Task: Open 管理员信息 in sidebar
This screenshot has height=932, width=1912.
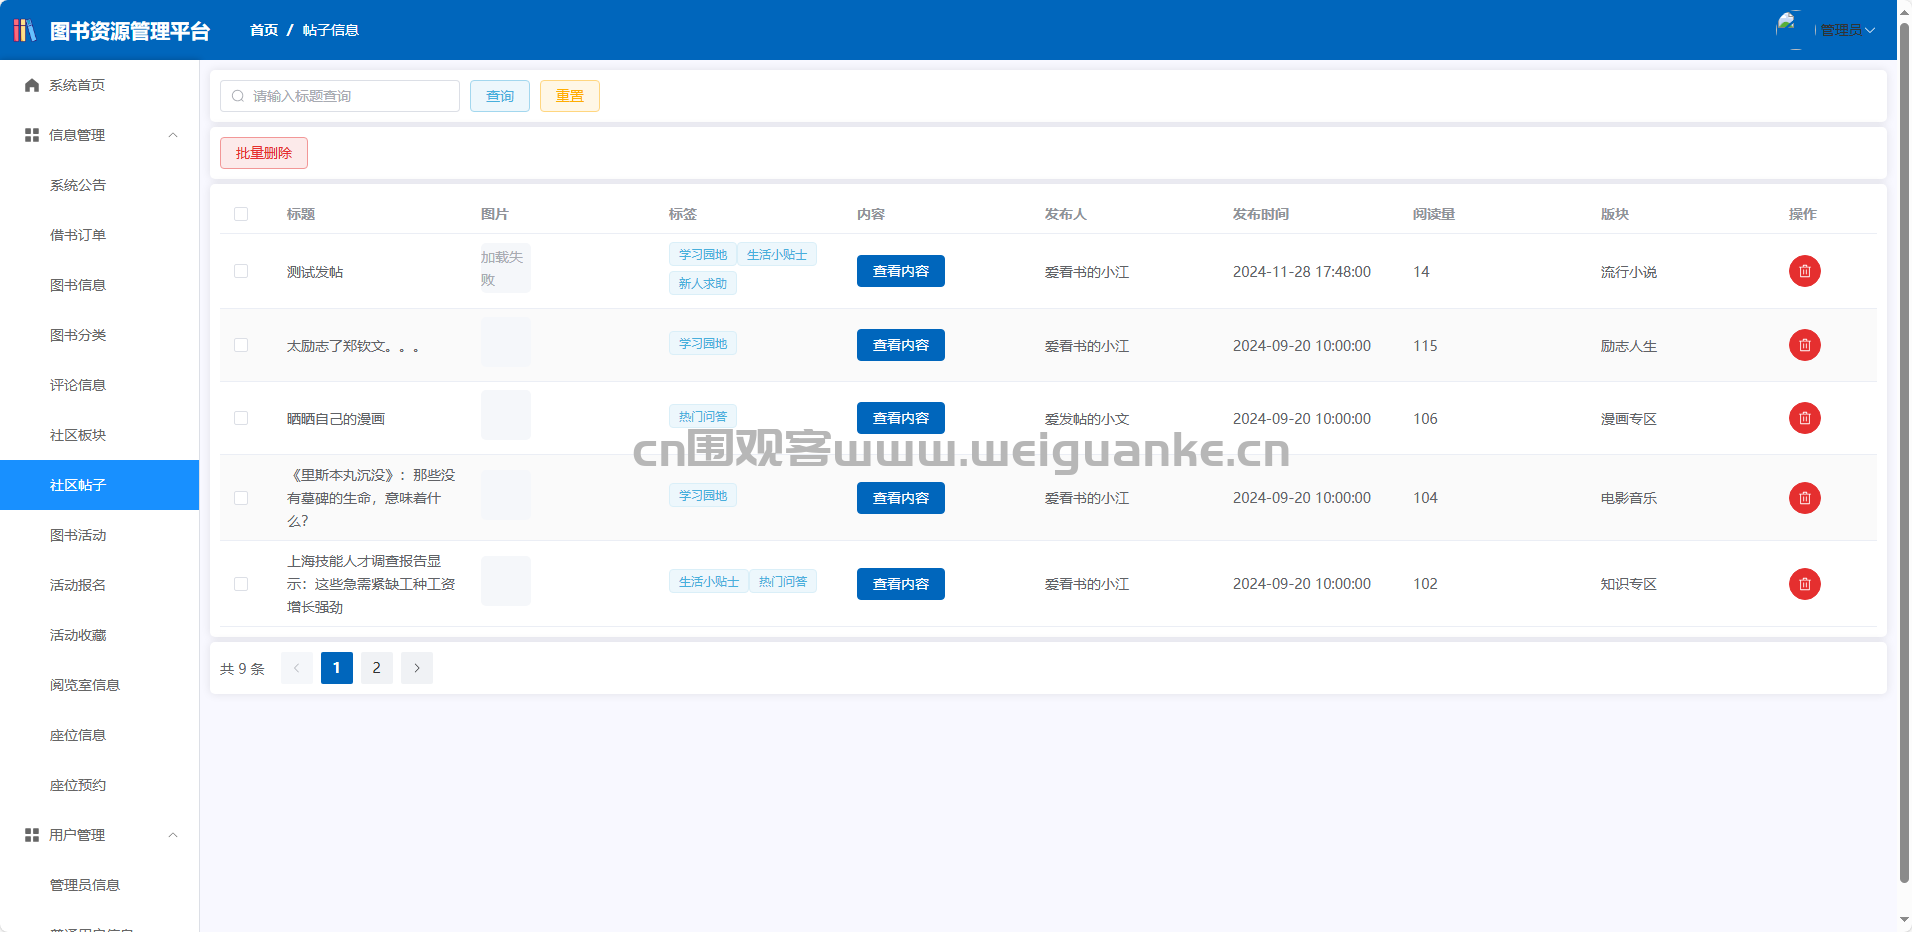Action: pos(99,885)
